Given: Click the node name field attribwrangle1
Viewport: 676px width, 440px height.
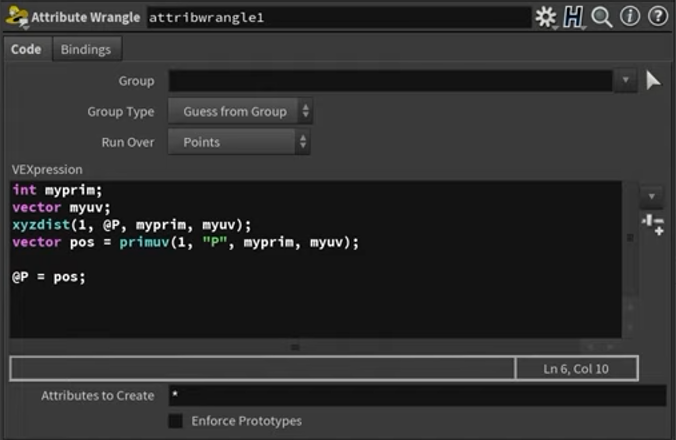Looking at the screenshot, I should (339, 18).
